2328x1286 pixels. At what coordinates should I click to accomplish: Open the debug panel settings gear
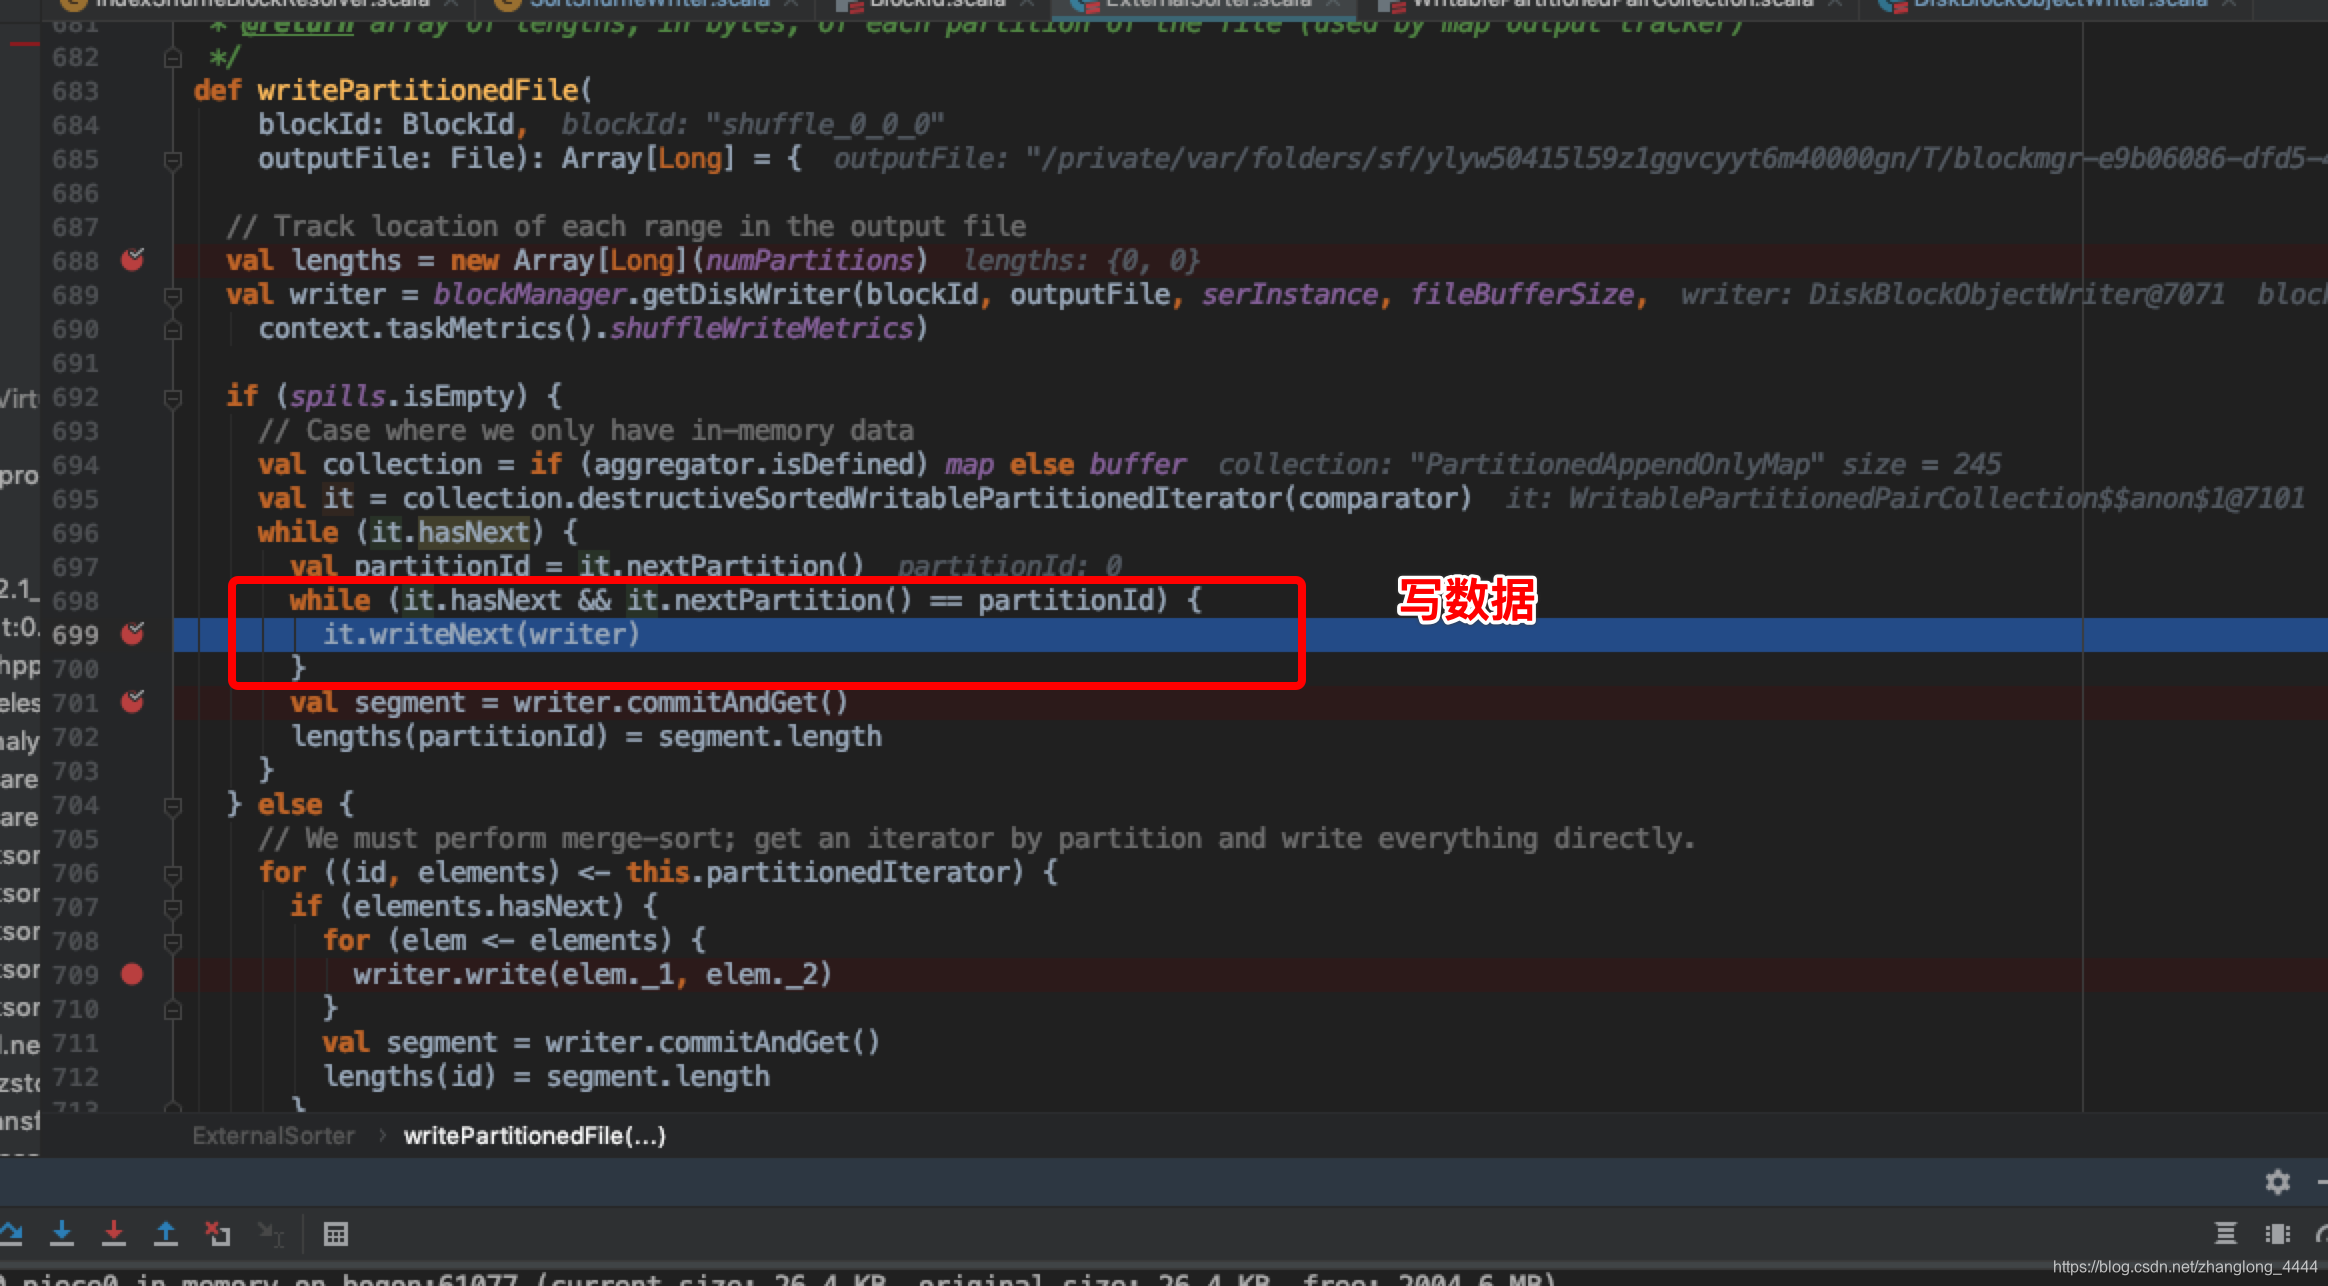[x=2277, y=1182]
